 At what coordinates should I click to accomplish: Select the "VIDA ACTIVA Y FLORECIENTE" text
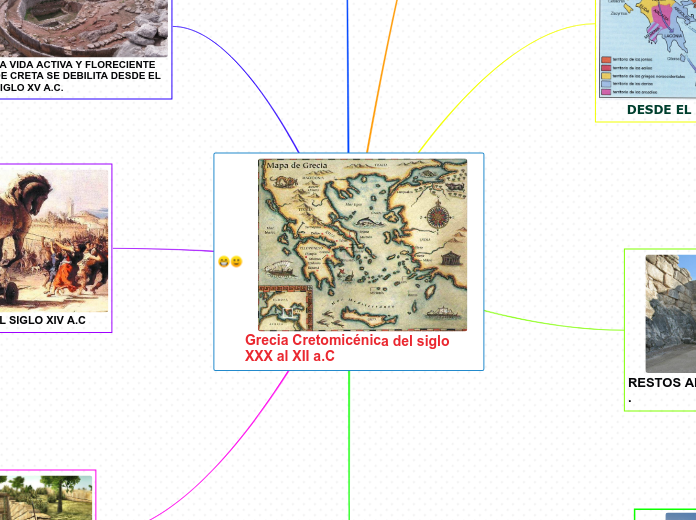tap(83, 64)
